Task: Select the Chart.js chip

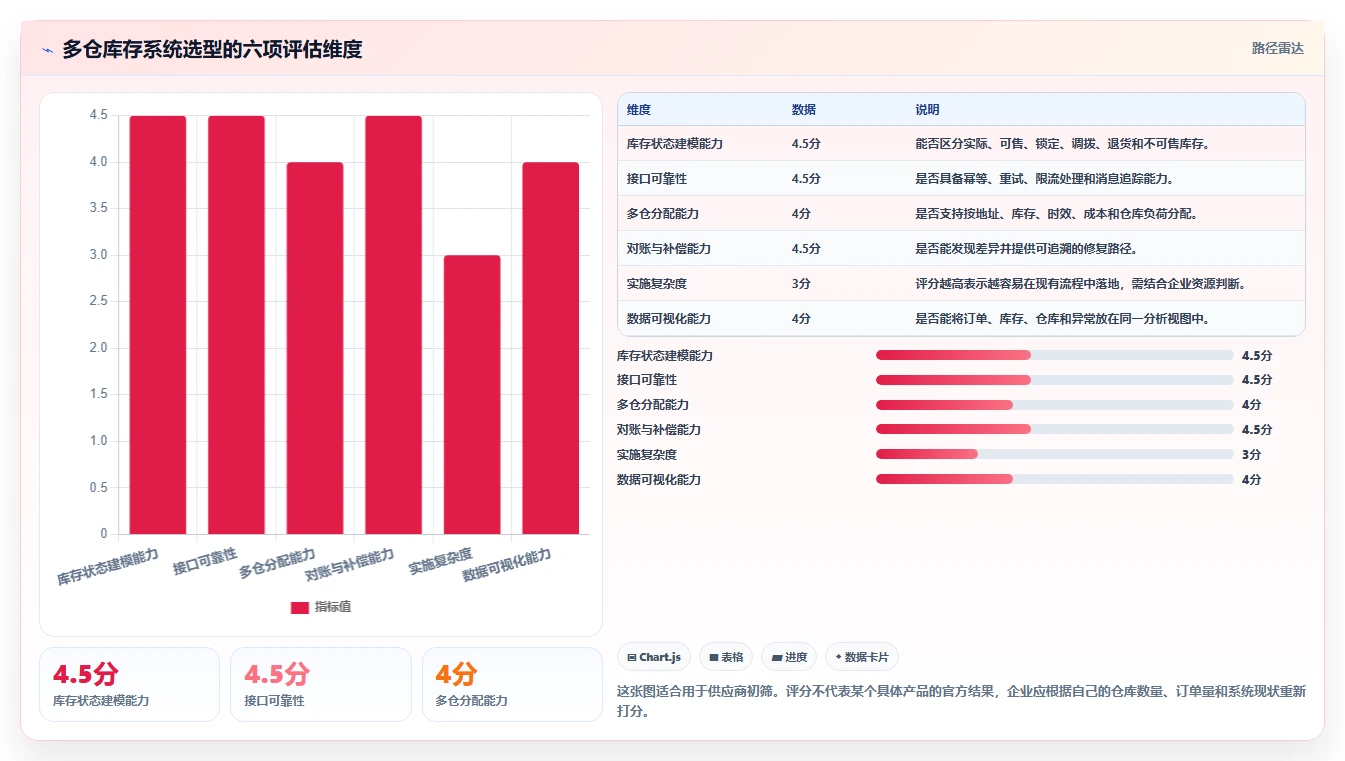Action: click(654, 657)
